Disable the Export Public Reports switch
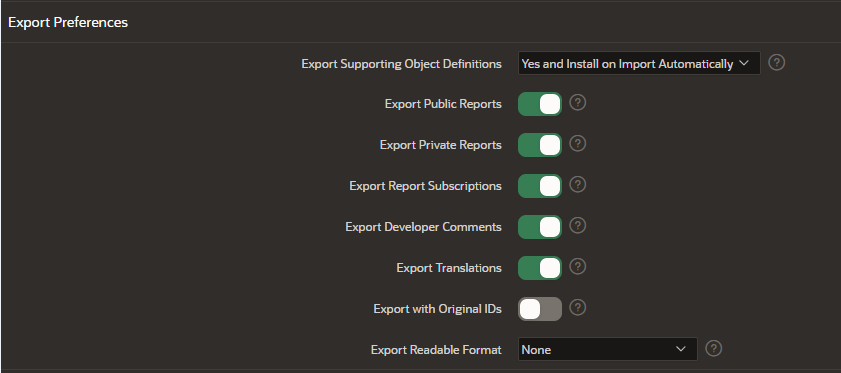The width and height of the screenshot is (841, 373). coord(540,104)
